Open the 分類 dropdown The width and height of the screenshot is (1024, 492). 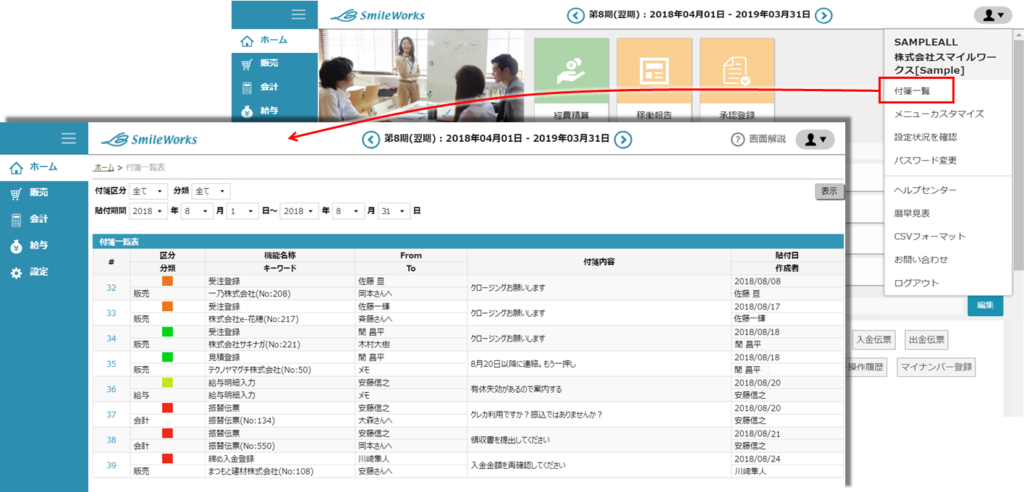click(211, 191)
